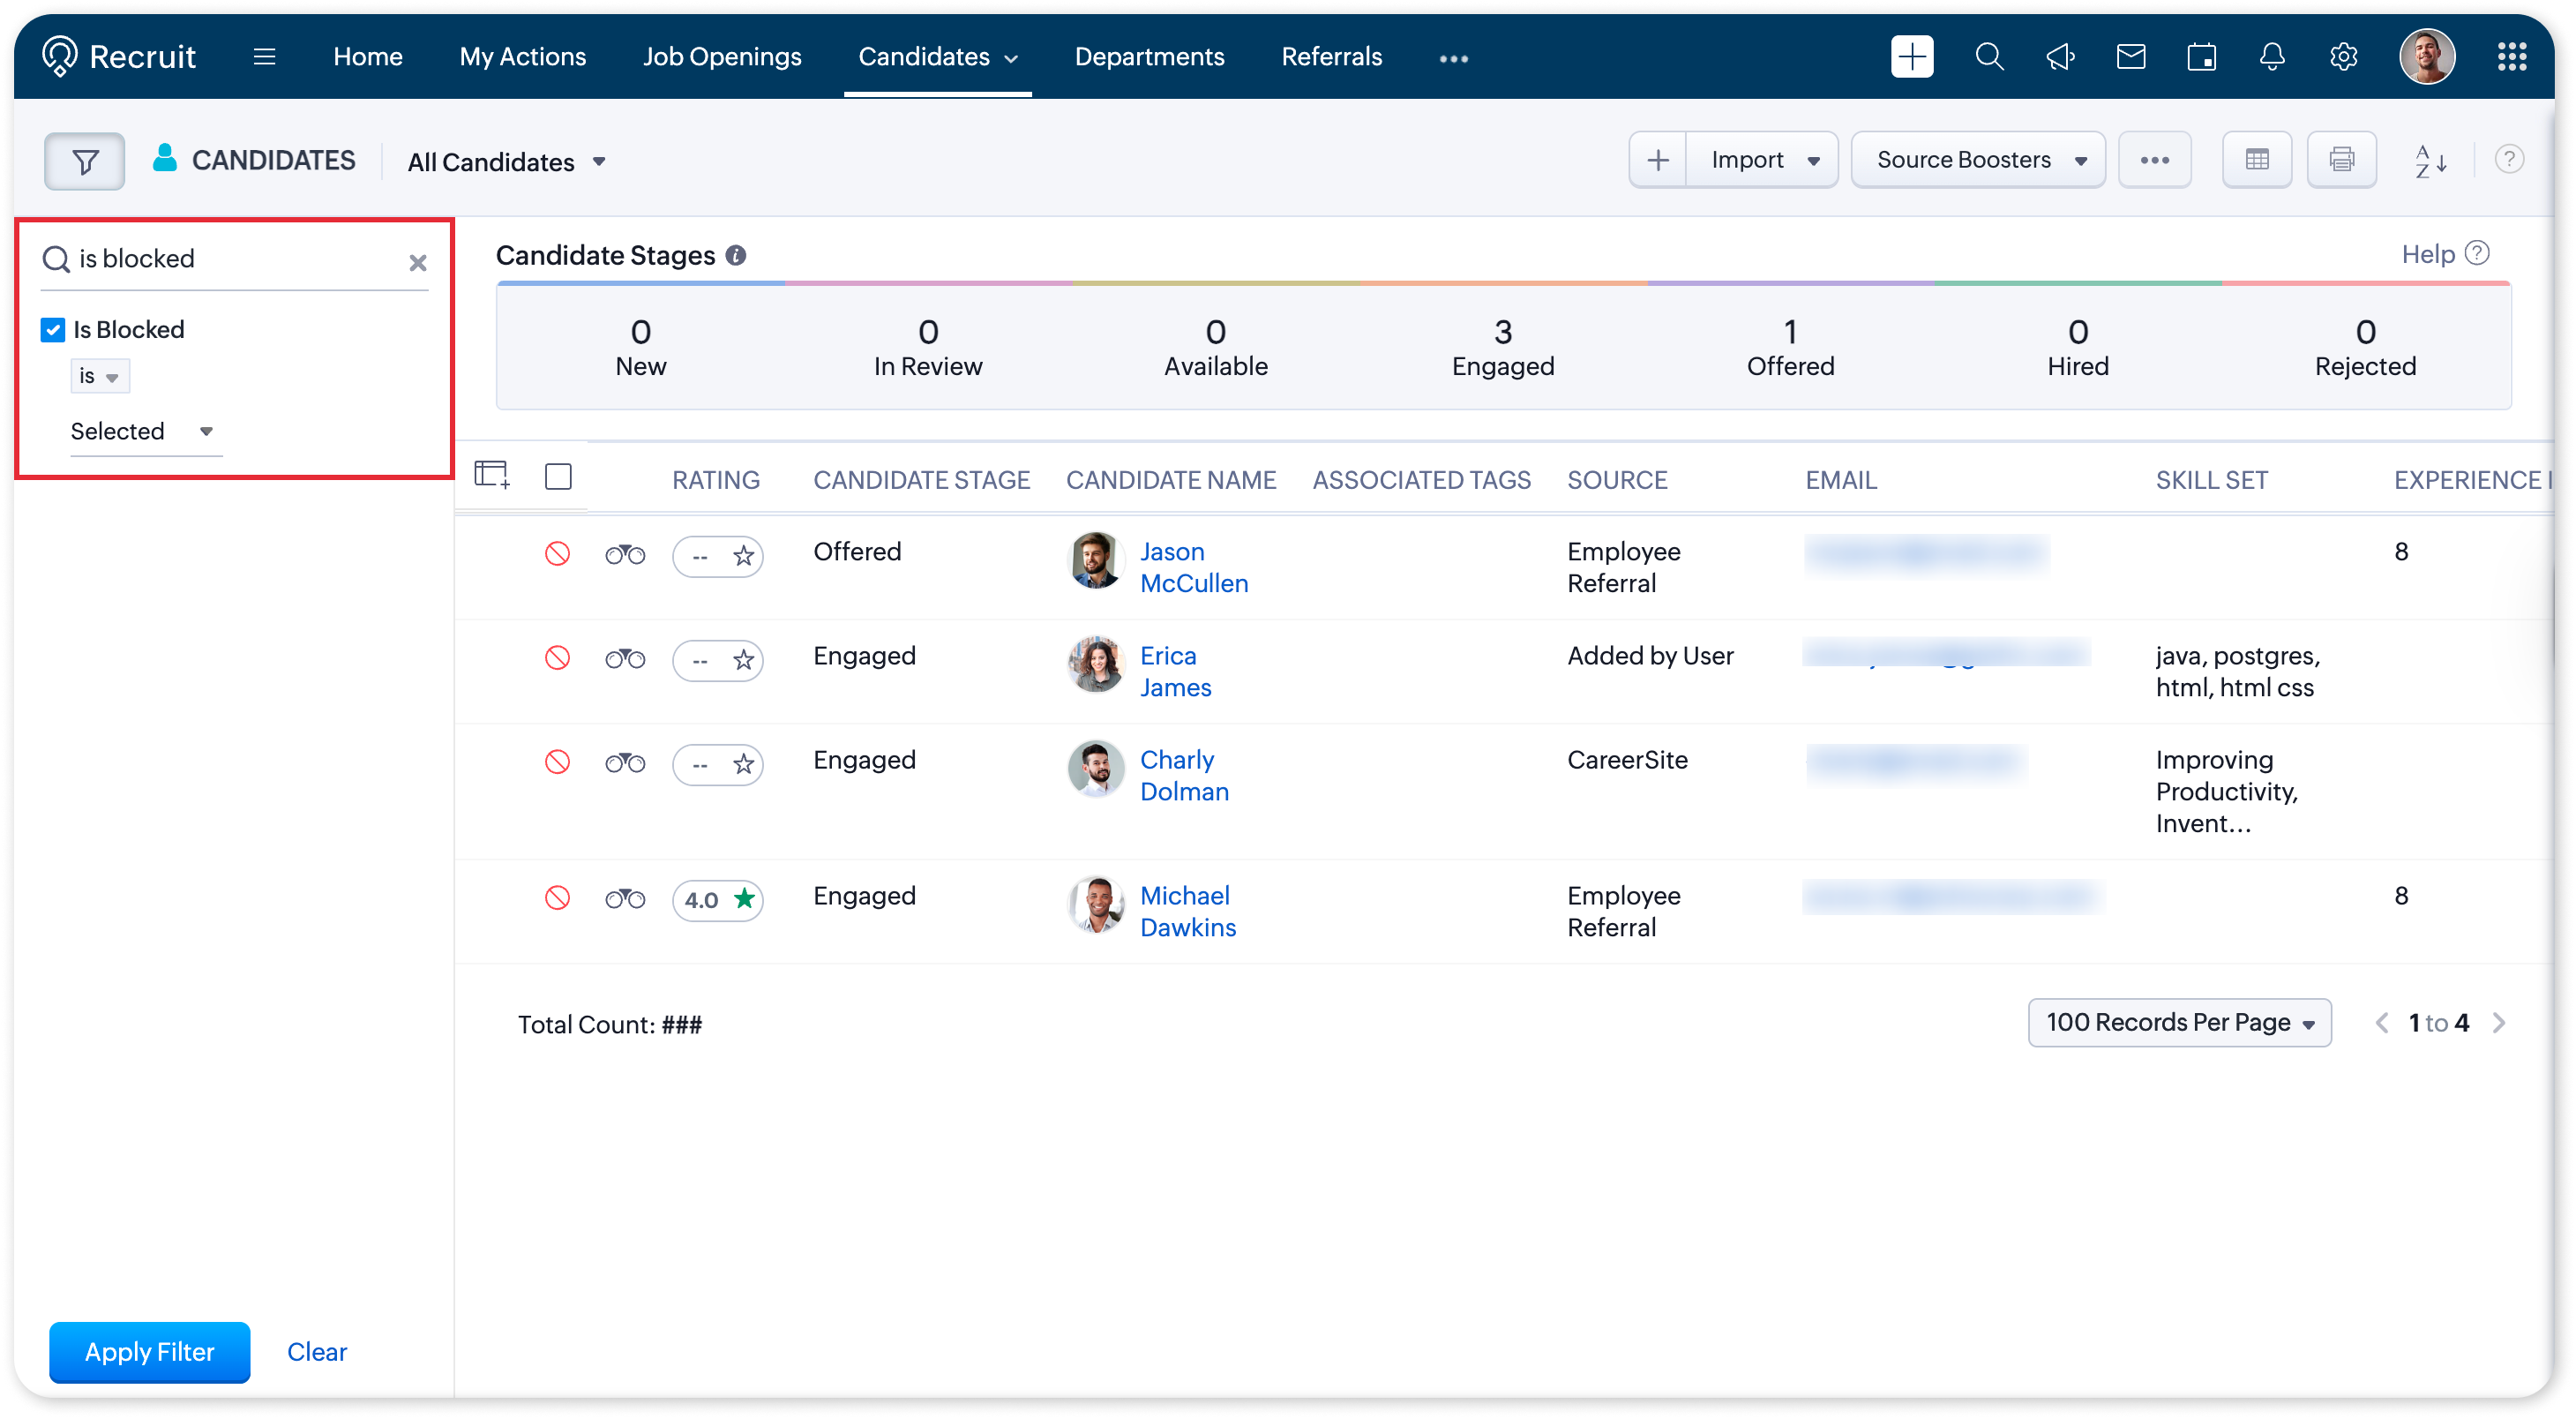This screenshot has width=2576, height=1419.
Task: Open the 100 Records Per Page dropdown
Action: pyautogui.click(x=2179, y=1022)
